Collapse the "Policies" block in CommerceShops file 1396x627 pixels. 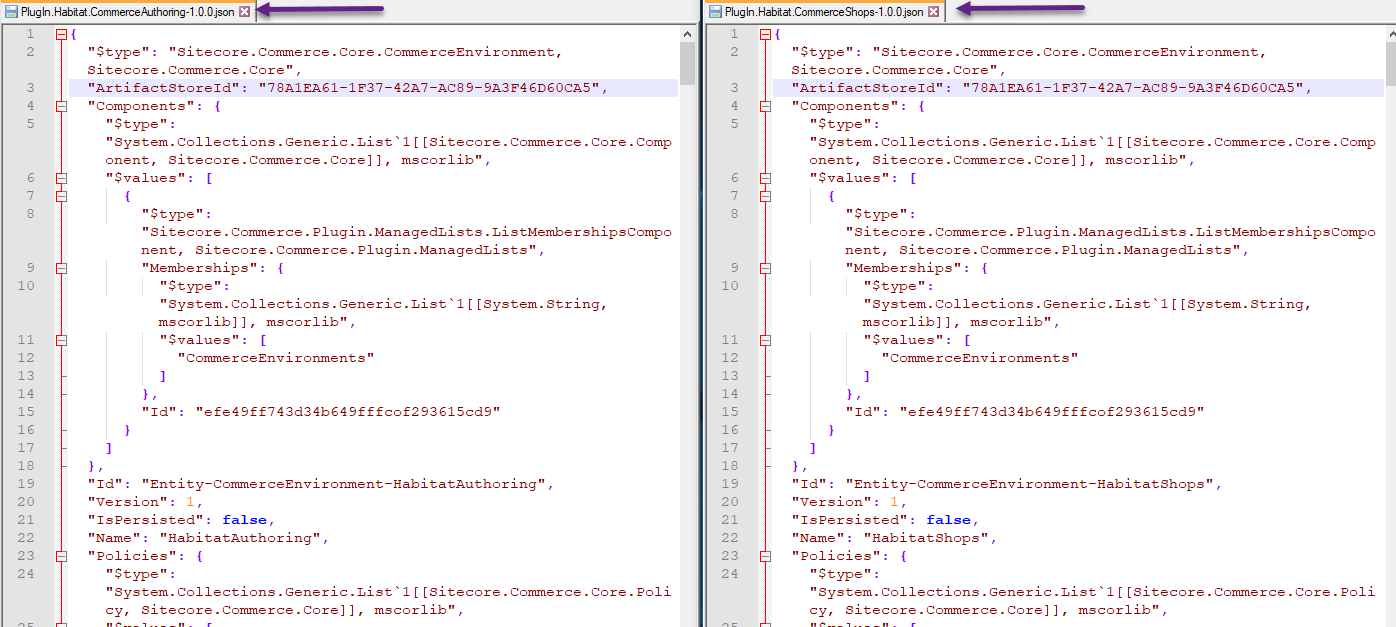[x=766, y=556]
